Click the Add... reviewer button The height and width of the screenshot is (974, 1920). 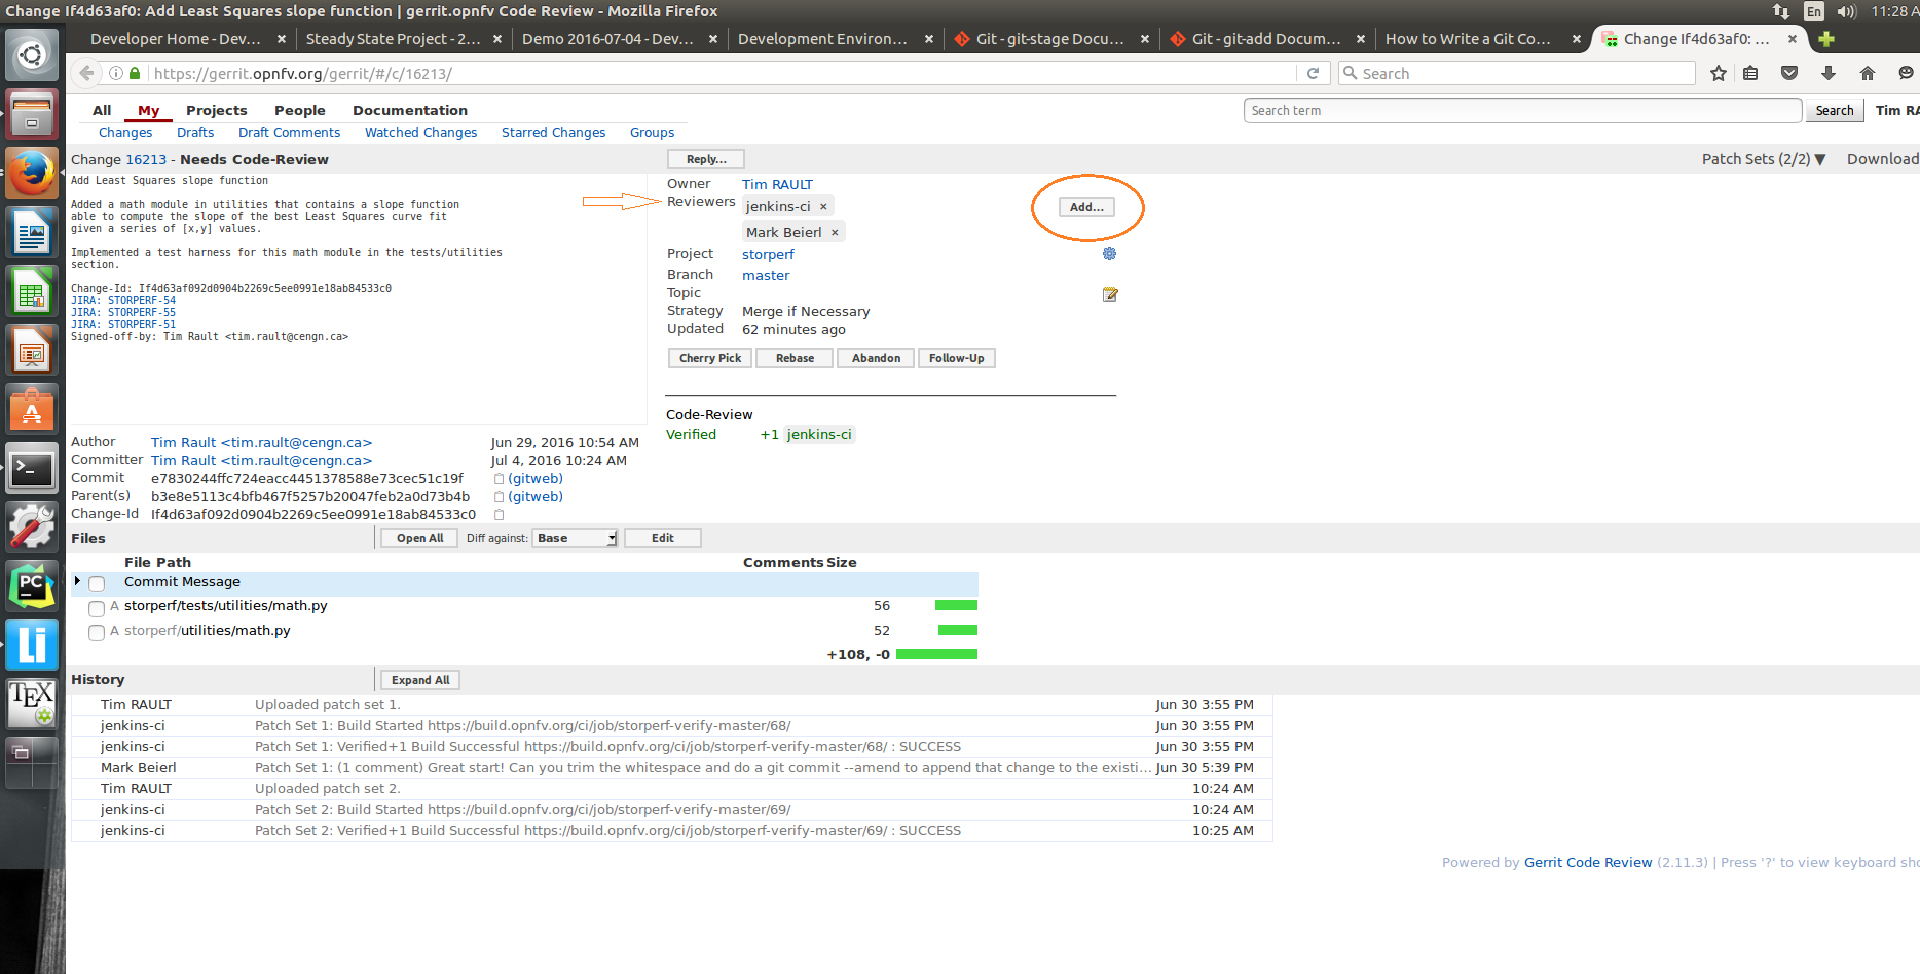click(1086, 207)
